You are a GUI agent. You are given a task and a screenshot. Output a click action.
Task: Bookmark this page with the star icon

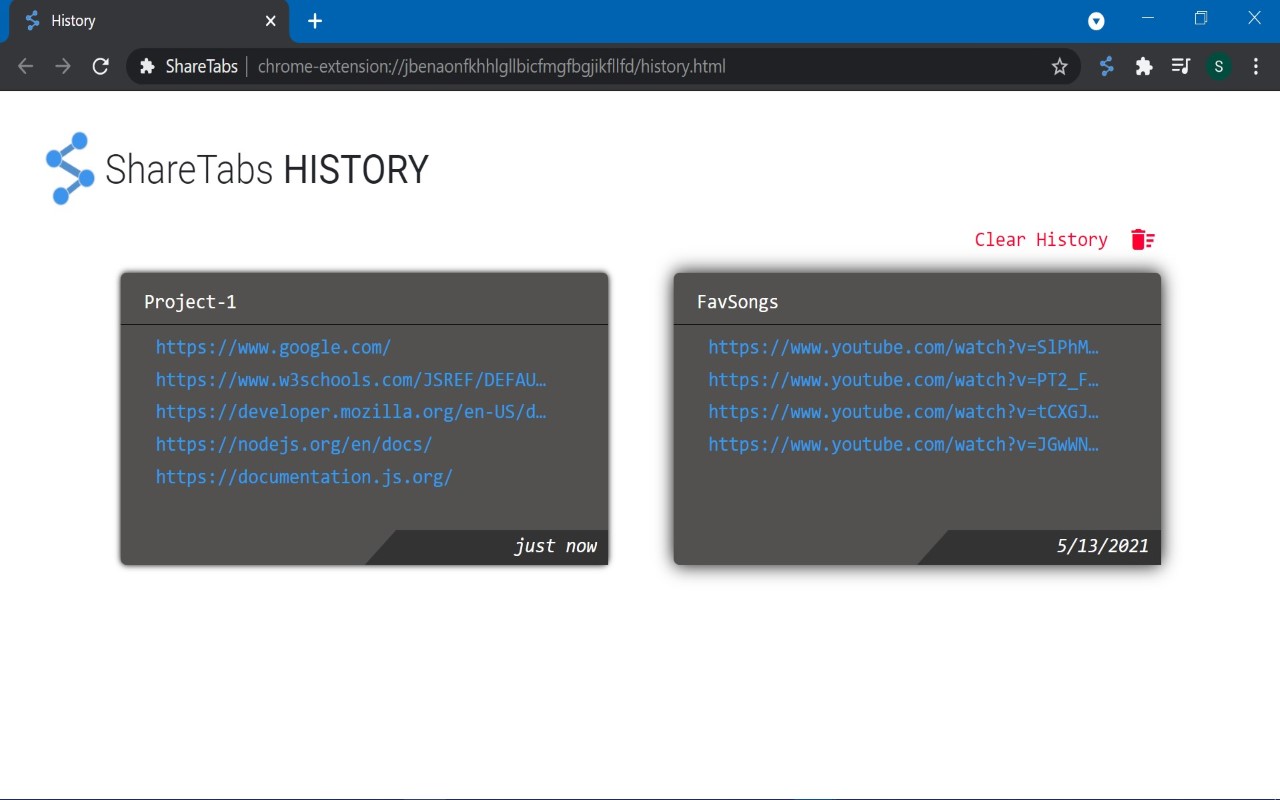point(1060,67)
